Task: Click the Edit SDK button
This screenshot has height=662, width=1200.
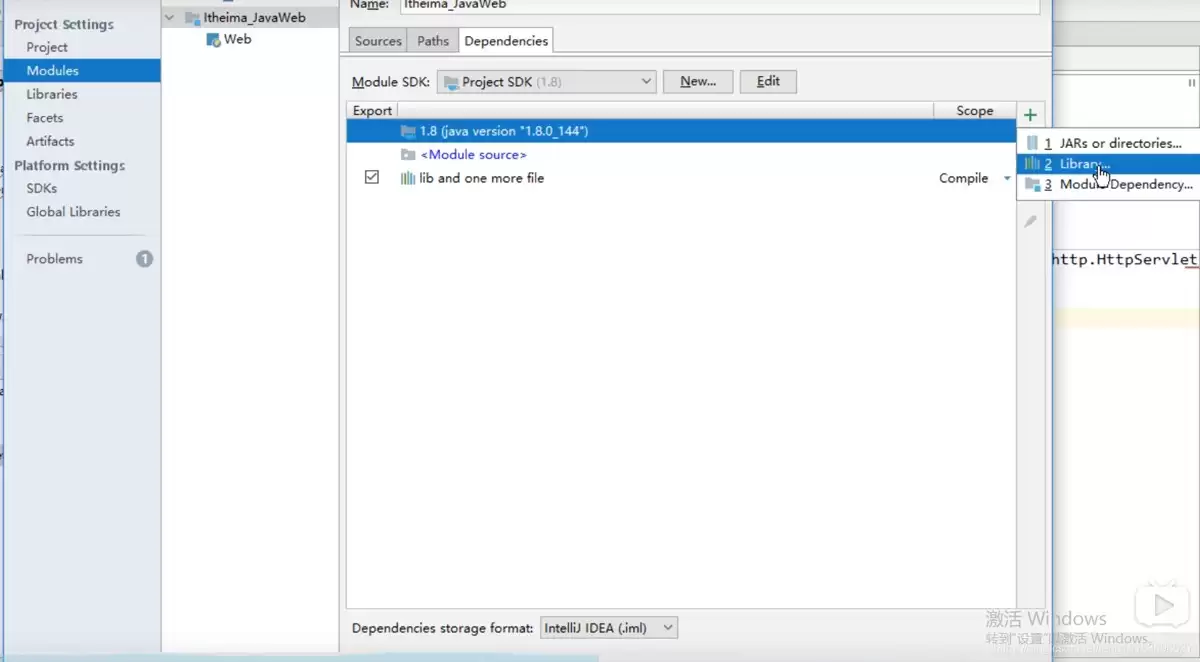Action: tap(768, 82)
